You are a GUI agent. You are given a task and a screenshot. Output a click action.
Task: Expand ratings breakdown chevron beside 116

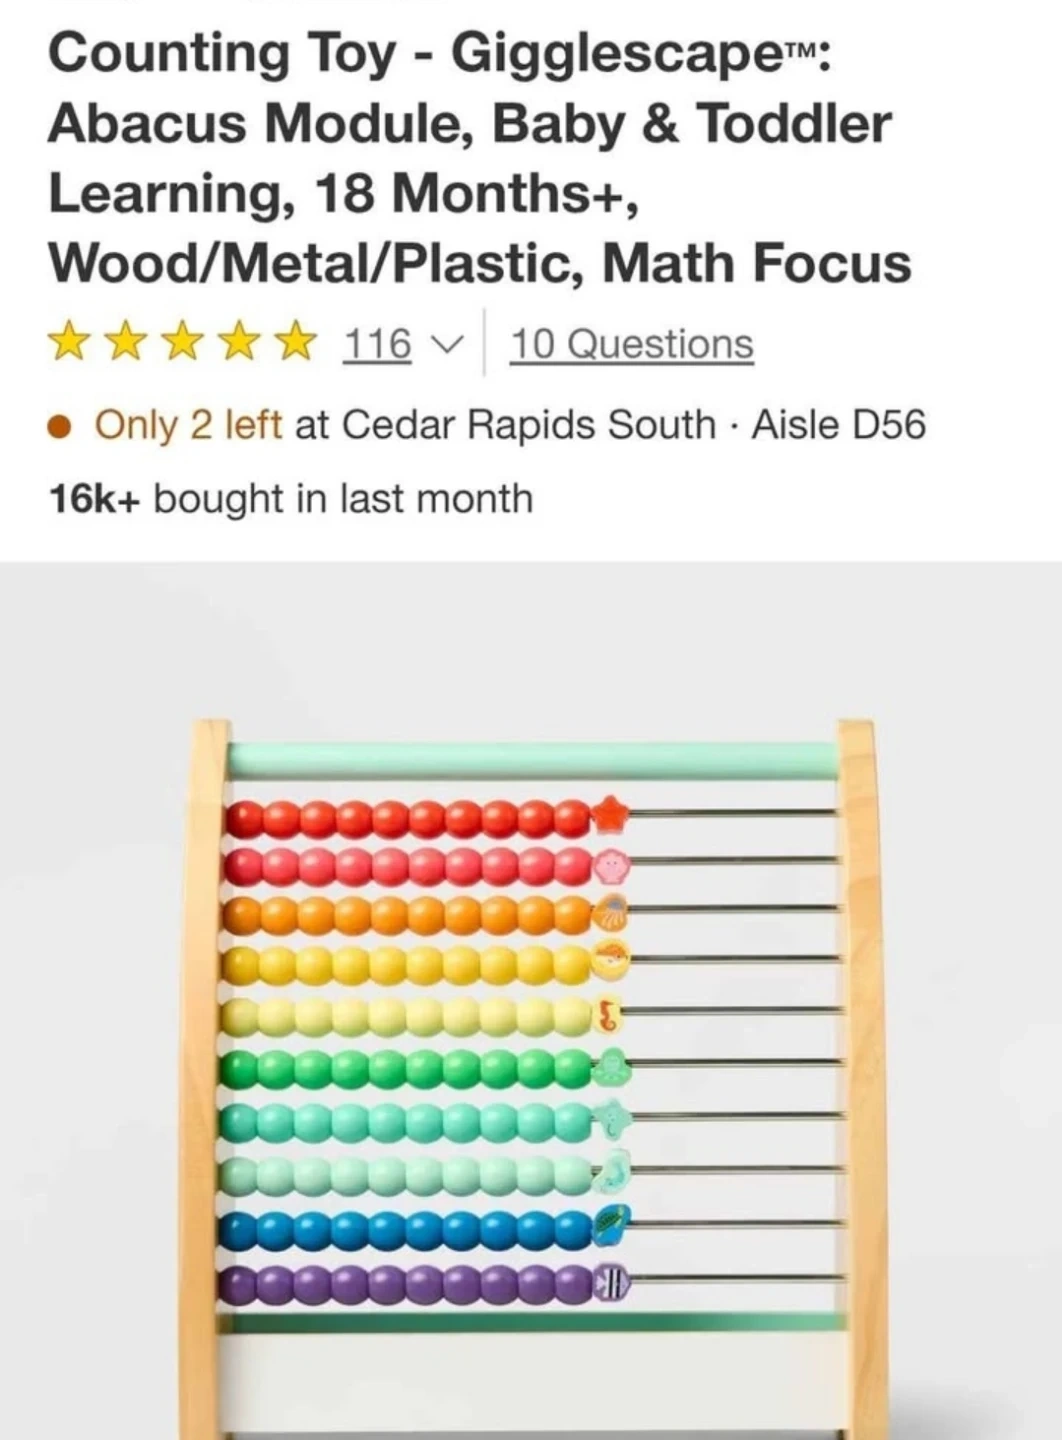pyautogui.click(x=446, y=345)
